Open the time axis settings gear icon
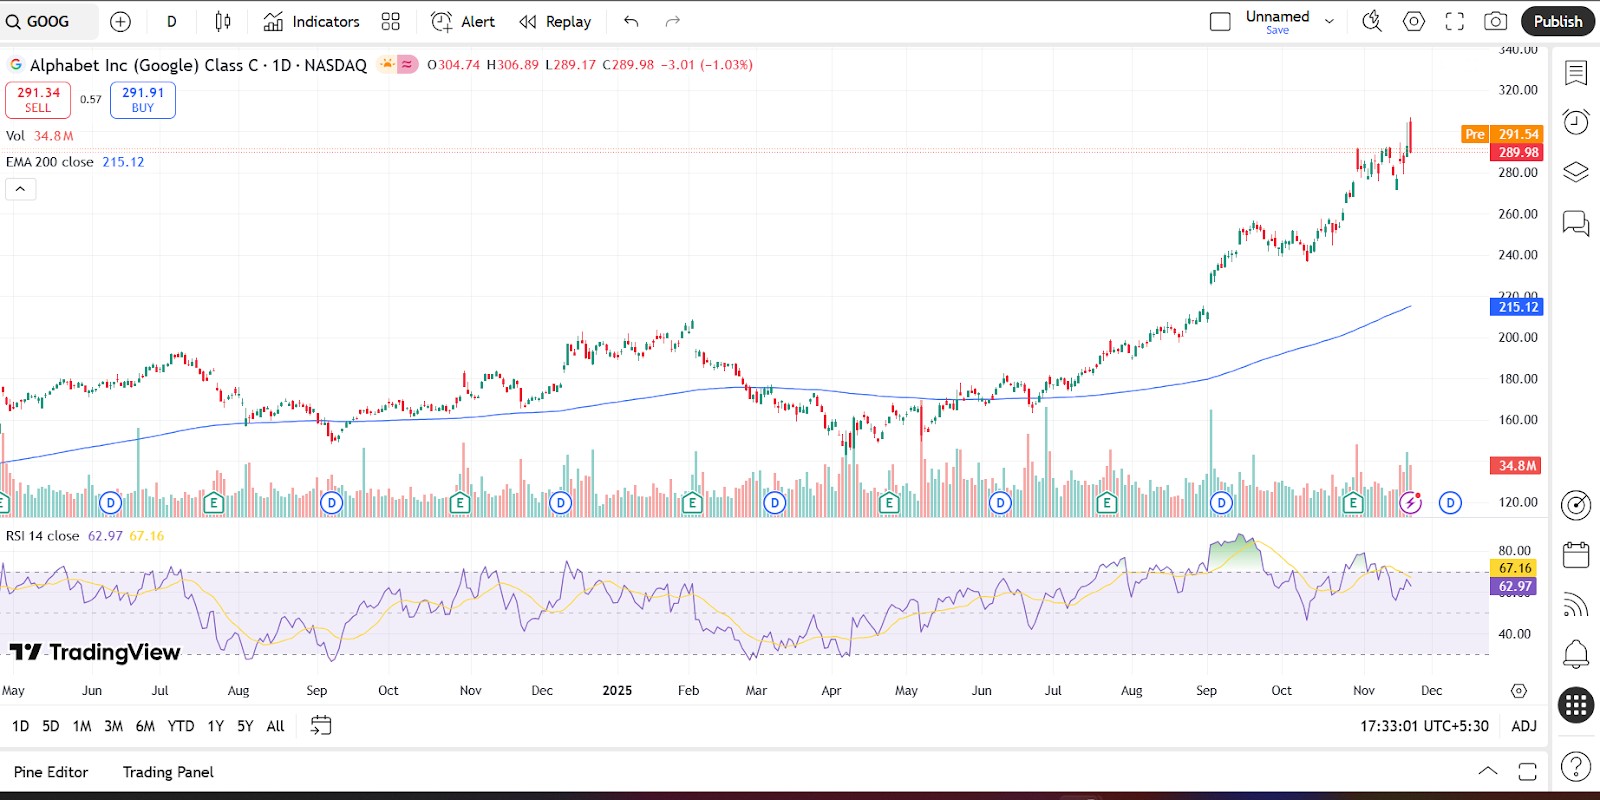1600x800 pixels. point(1519,691)
